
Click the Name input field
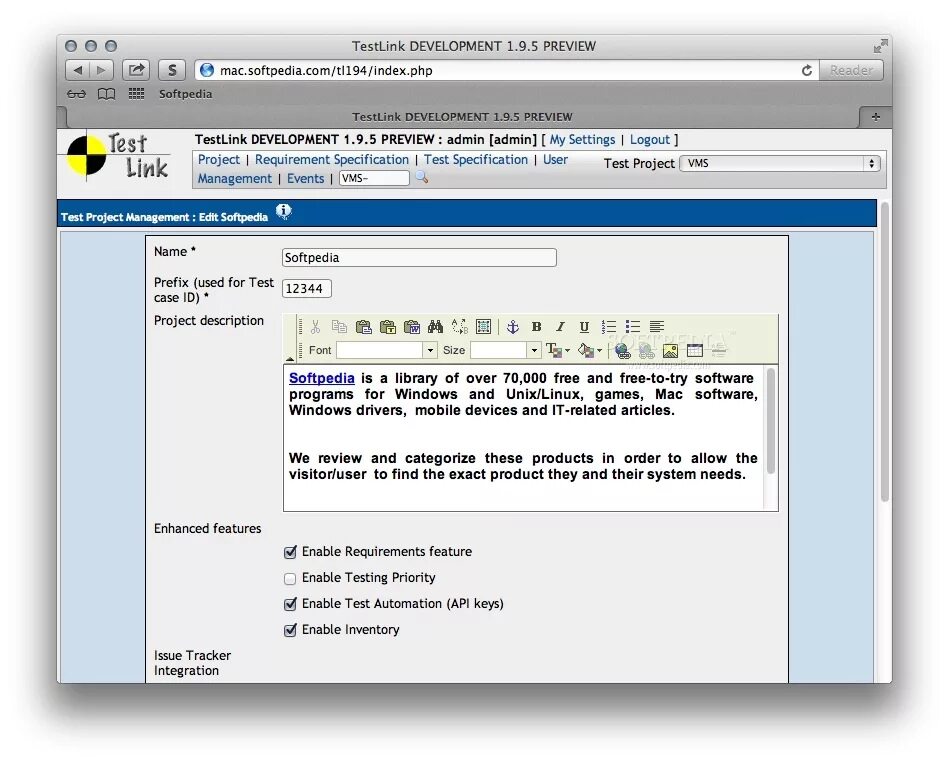point(419,257)
